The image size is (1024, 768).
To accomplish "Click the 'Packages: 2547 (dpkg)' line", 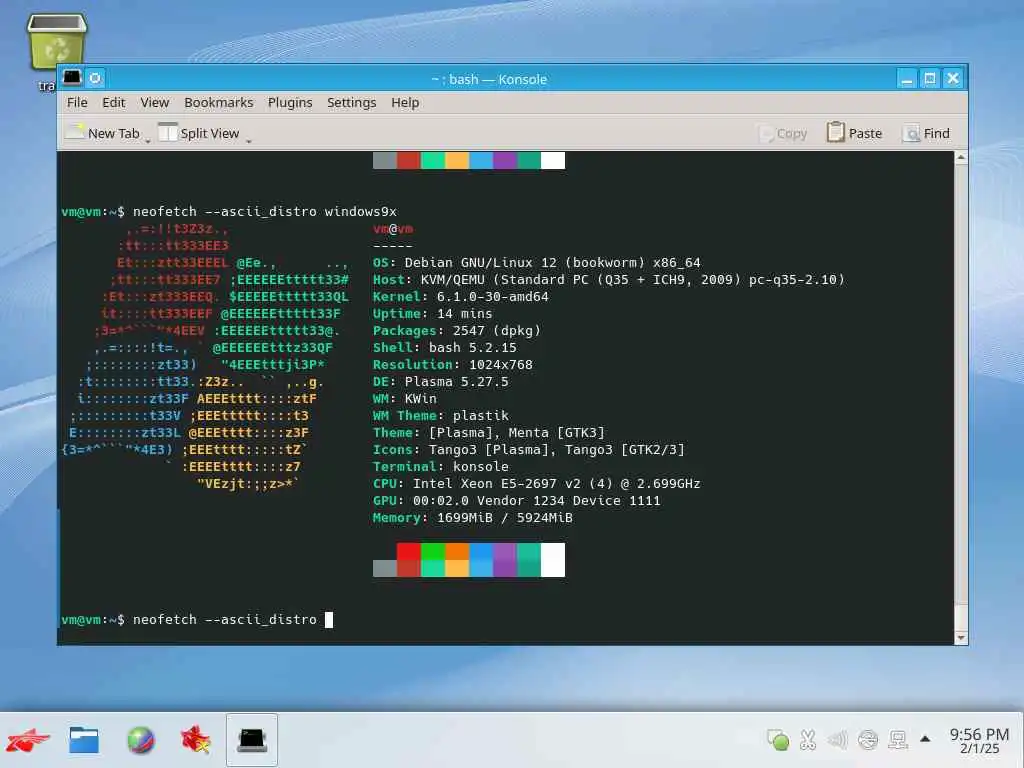I will pyautogui.click(x=456, y=330).
